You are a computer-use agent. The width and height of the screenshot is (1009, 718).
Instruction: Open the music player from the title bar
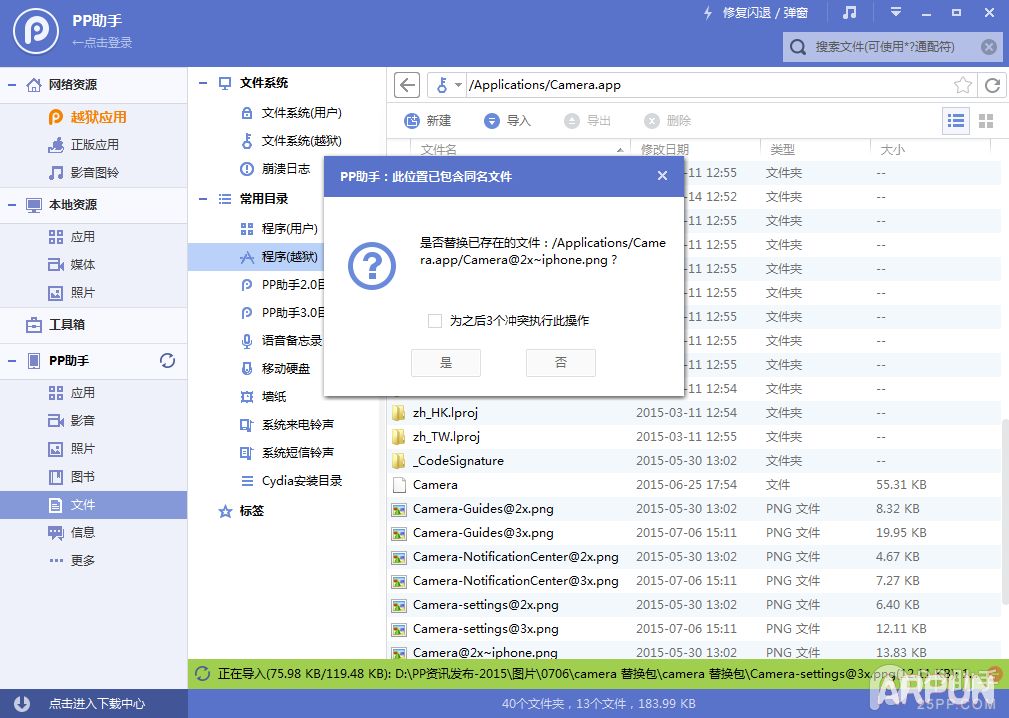[846, 13]
